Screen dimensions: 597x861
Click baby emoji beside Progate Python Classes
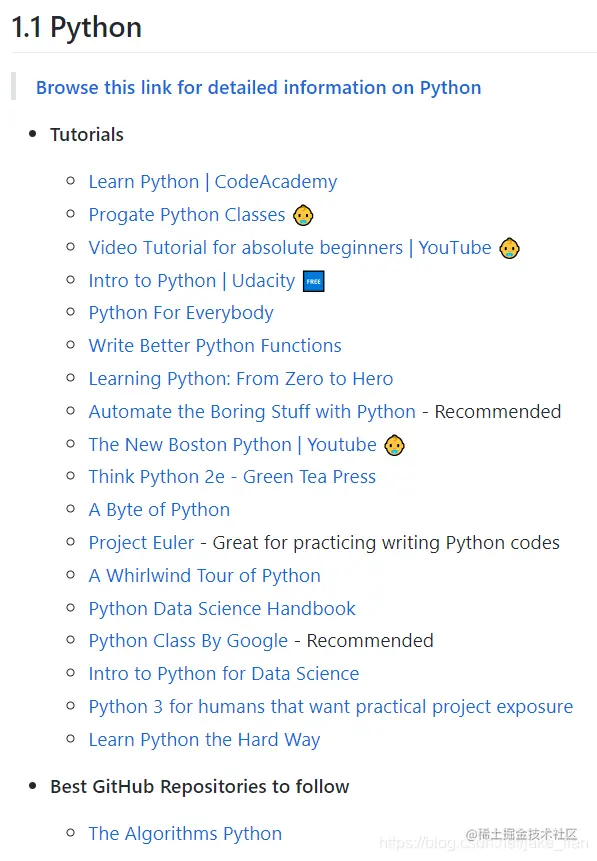click(303, 215)
